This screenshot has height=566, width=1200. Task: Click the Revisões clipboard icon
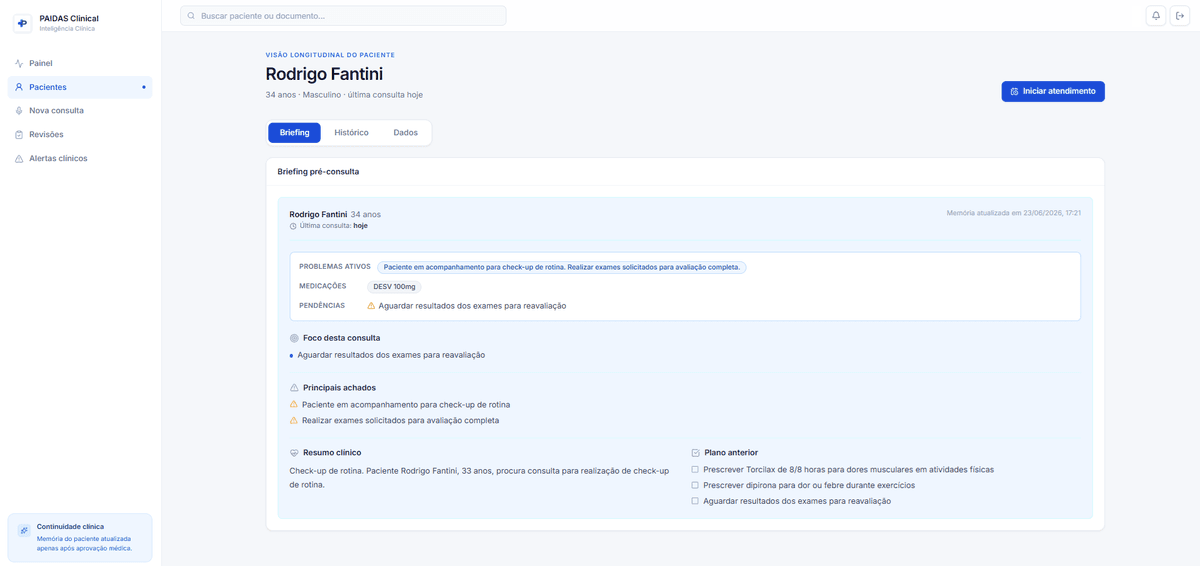point(19,135)
